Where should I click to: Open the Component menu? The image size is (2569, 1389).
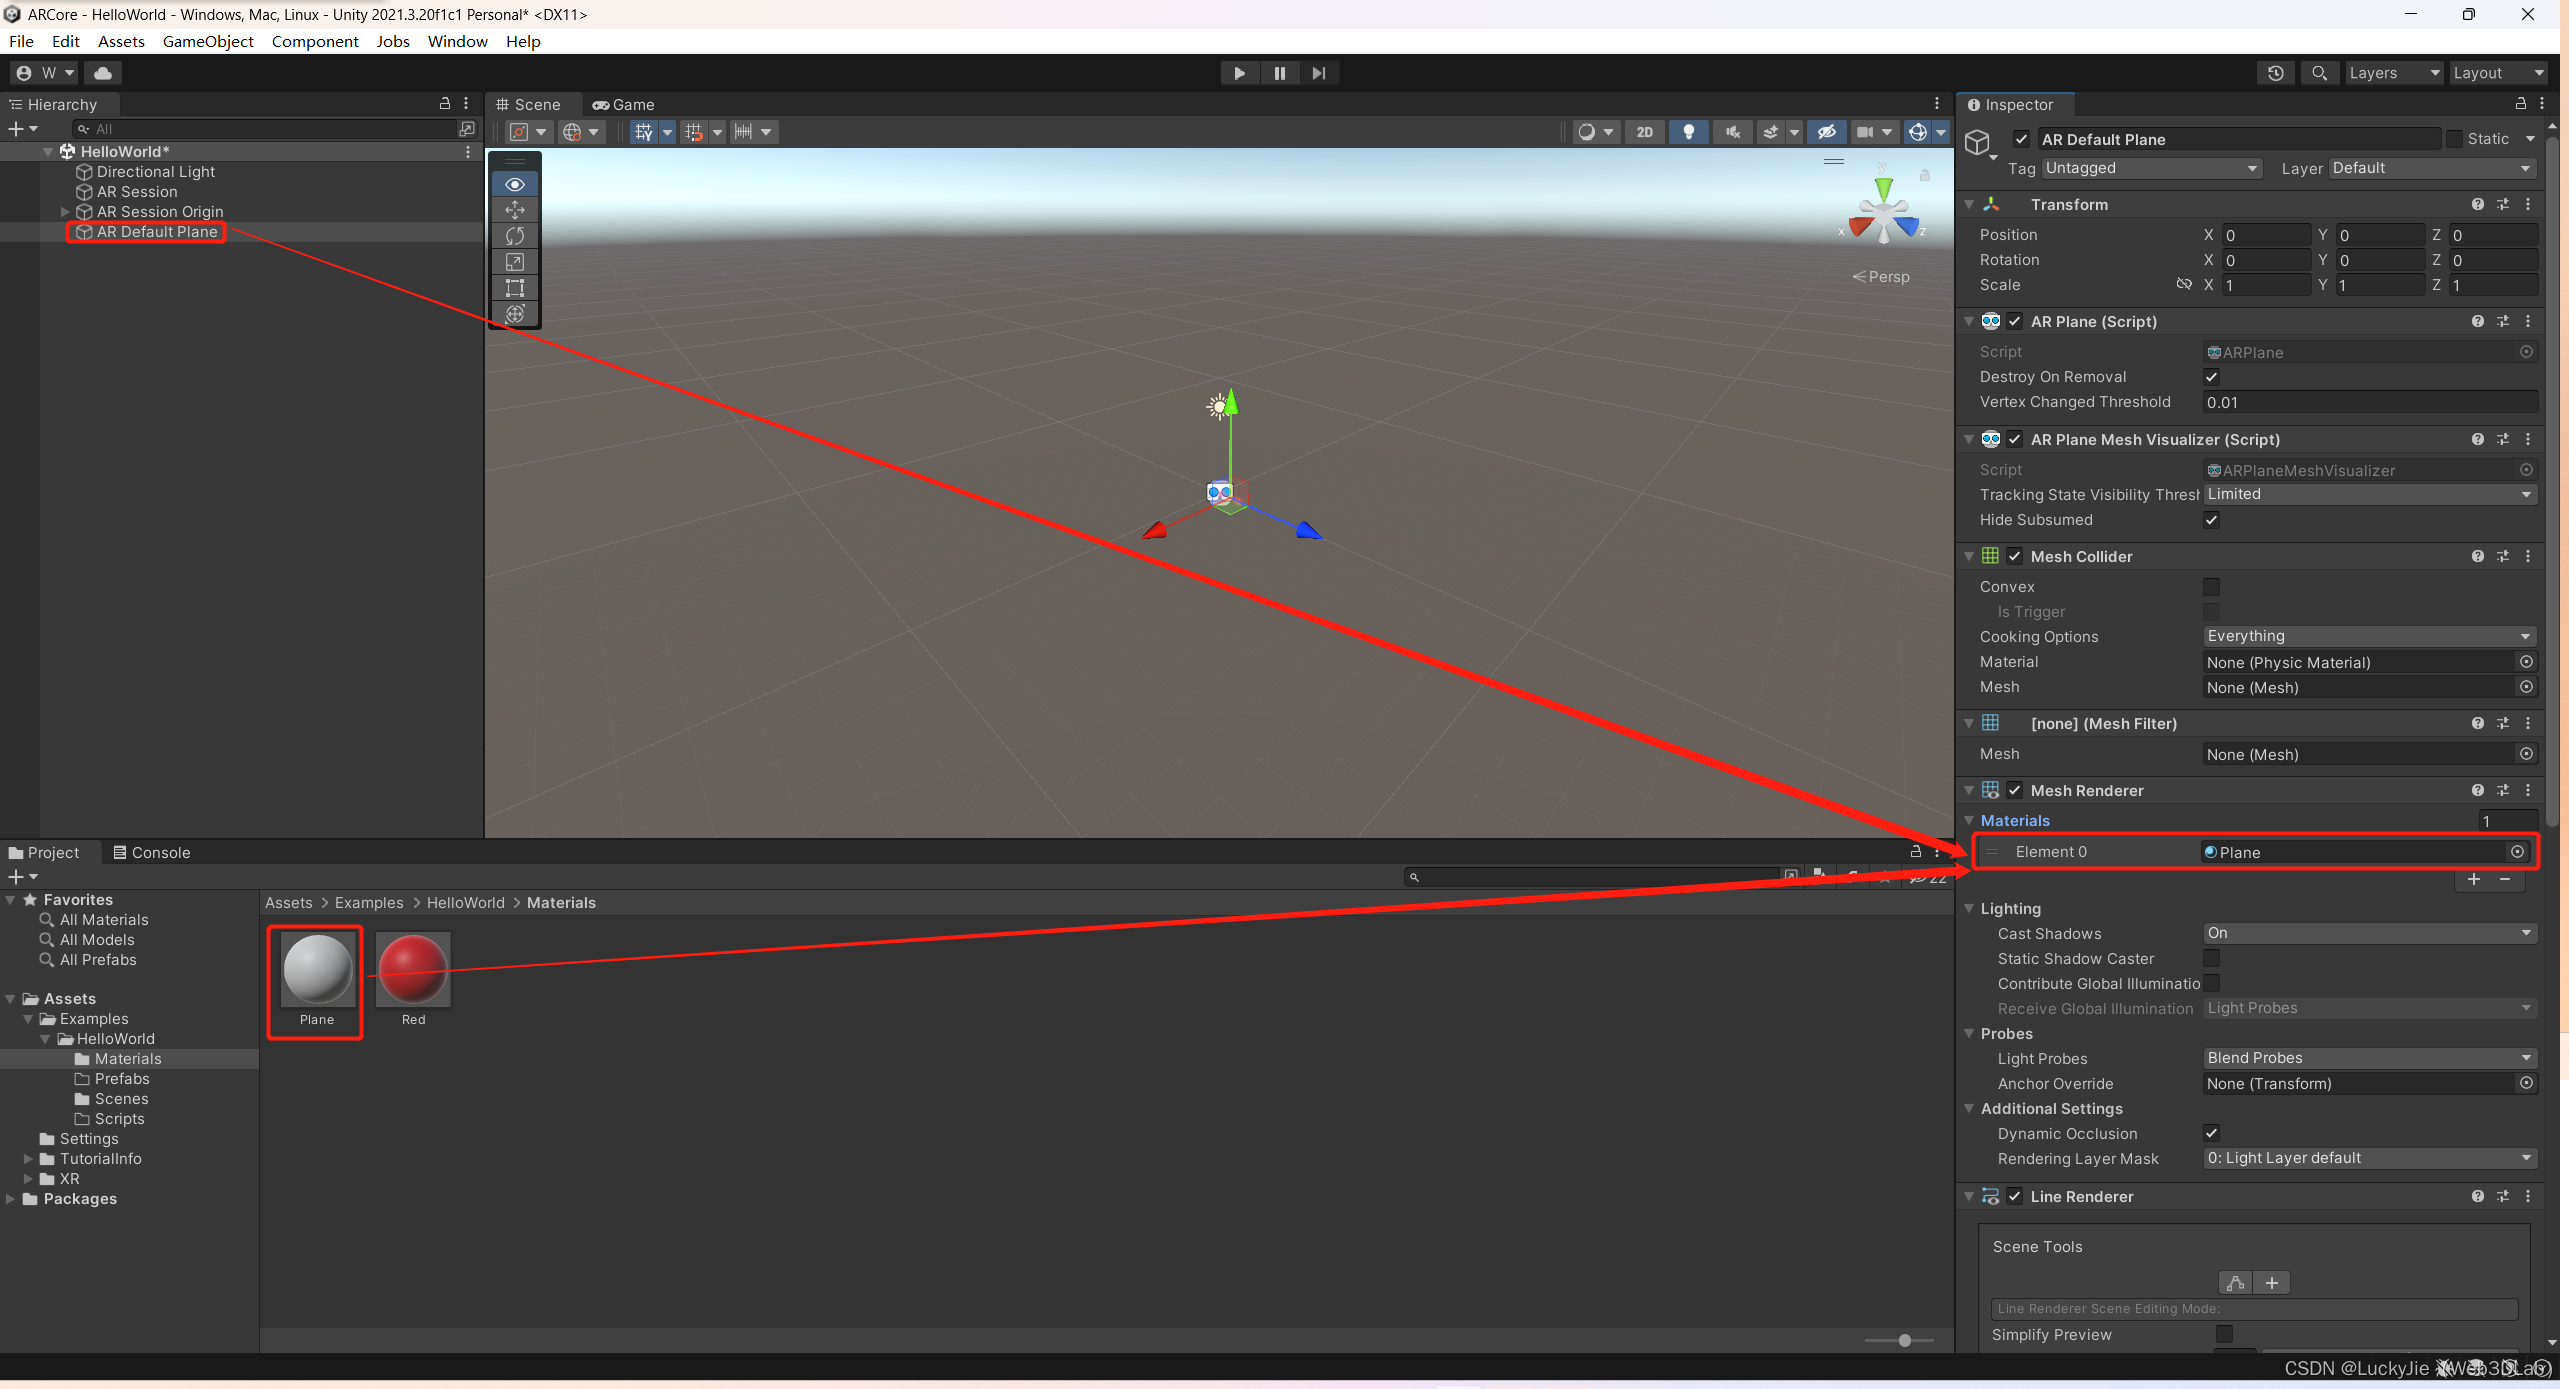(x=315, y=41)
